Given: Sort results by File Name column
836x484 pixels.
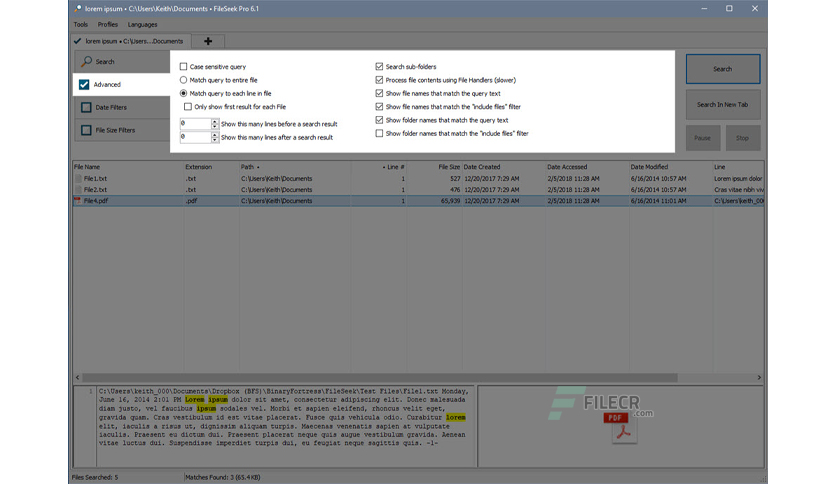Looking at the screenshot, I should tap(128, 167).
